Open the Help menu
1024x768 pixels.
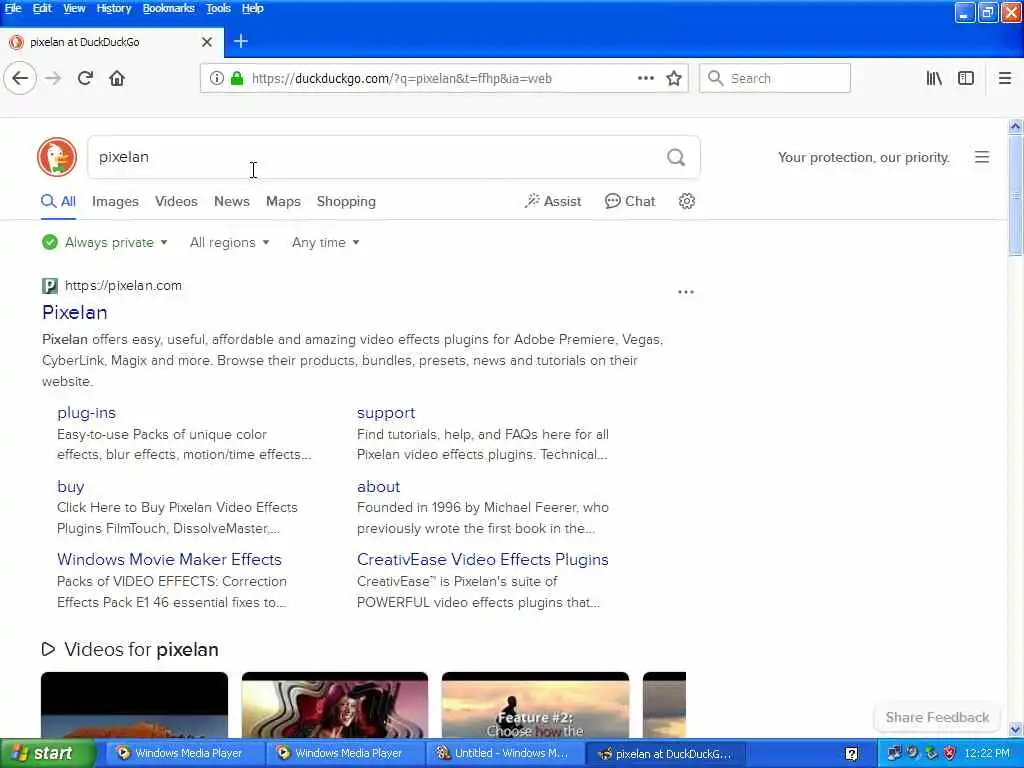pyautogui.click(x=253, y=8)
